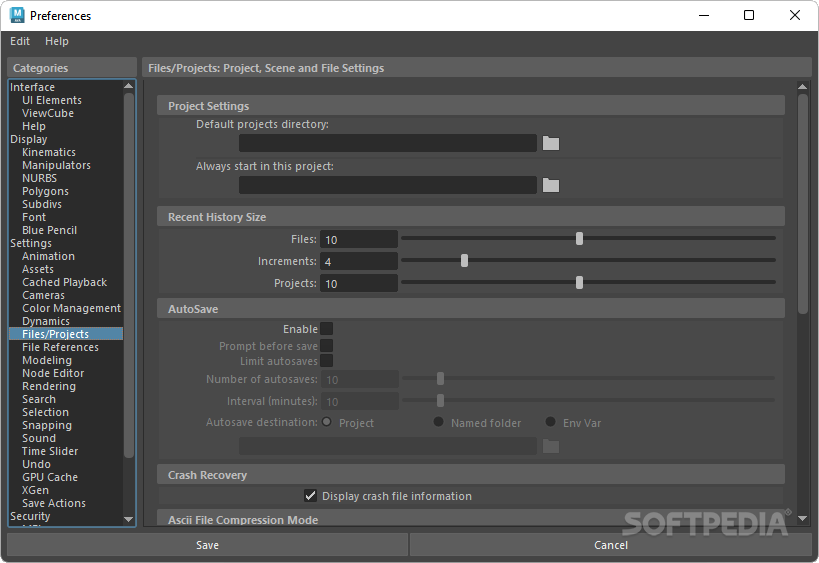Viewport: 819px width, 563px height.
Task: Click the Increments value field
Action: 359,261
